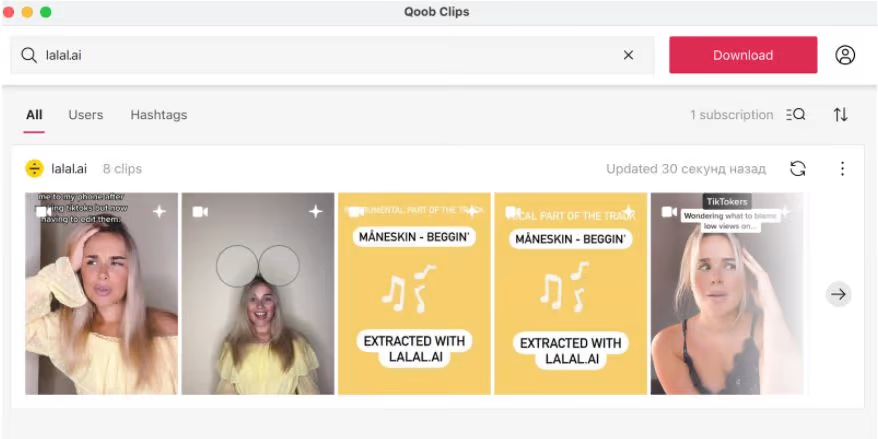This screenshot has width=878, height=439.
Task: Close the Qoob Clips window
Action: [9, 12]
